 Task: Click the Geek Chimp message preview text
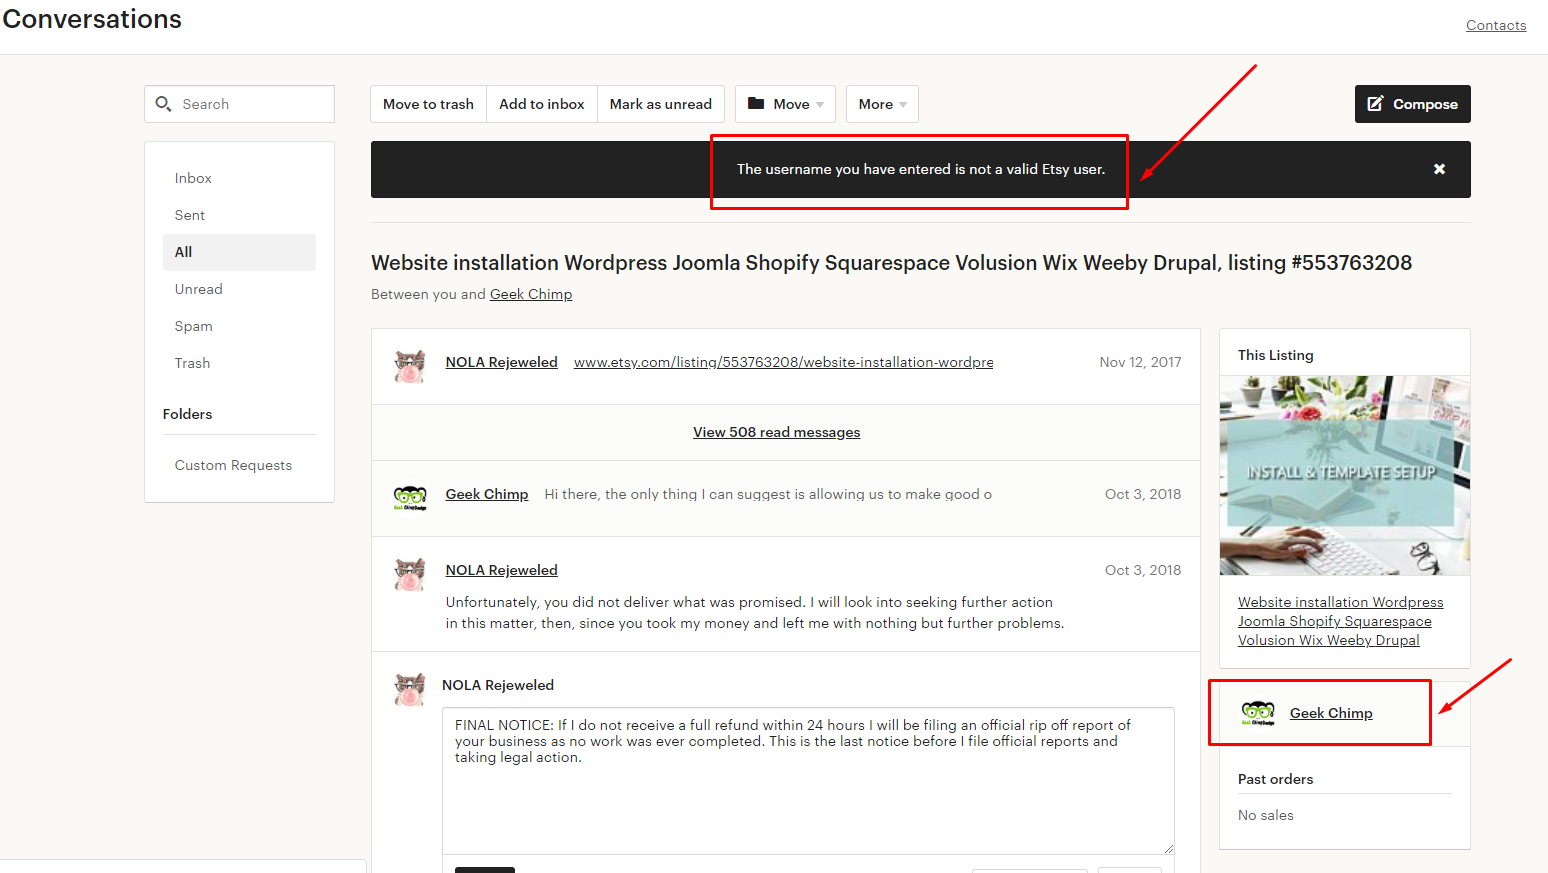pyautogui.click(x=768, y=494)
